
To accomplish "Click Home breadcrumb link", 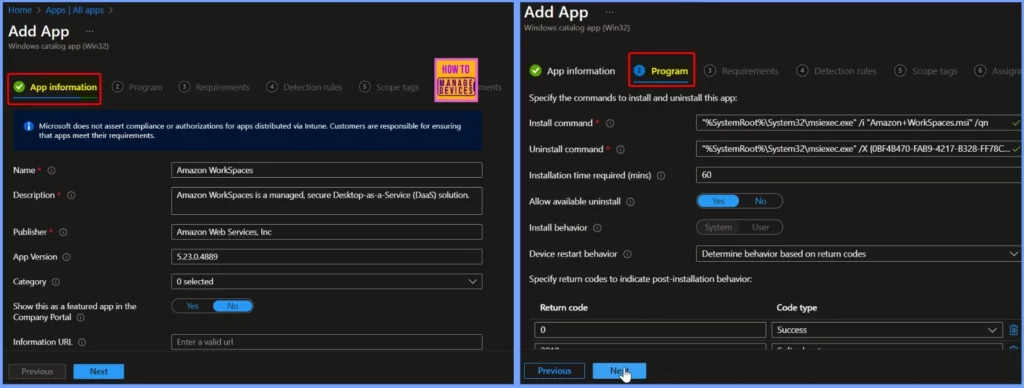I will 19,10.
